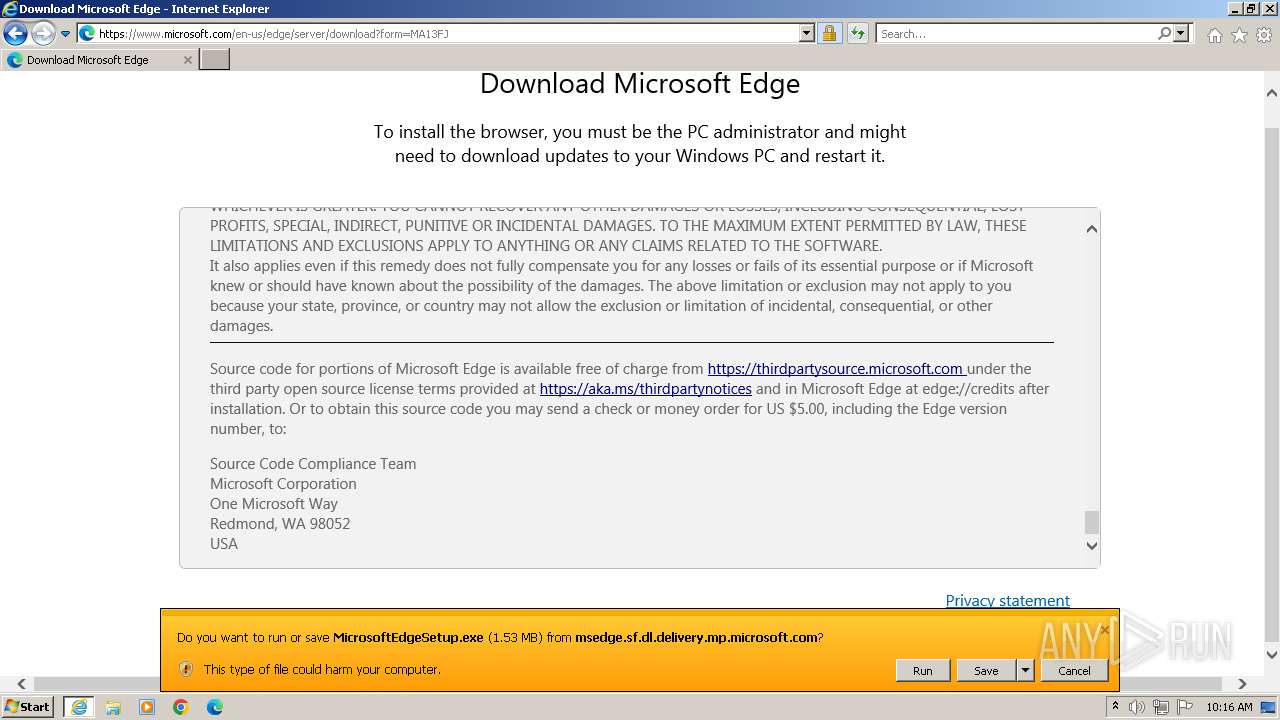
Task: Click the Edge favicon in address bar
Action: [87, 33]
